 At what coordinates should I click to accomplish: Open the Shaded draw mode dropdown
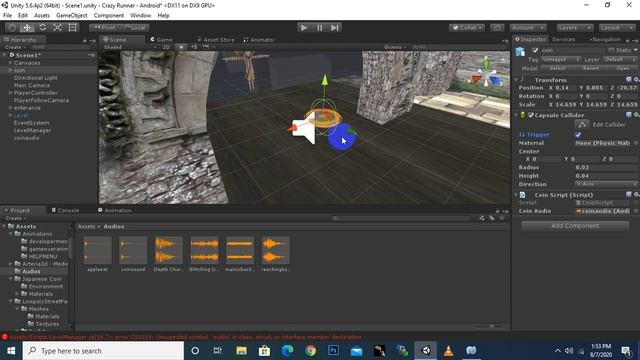[129, 47]
